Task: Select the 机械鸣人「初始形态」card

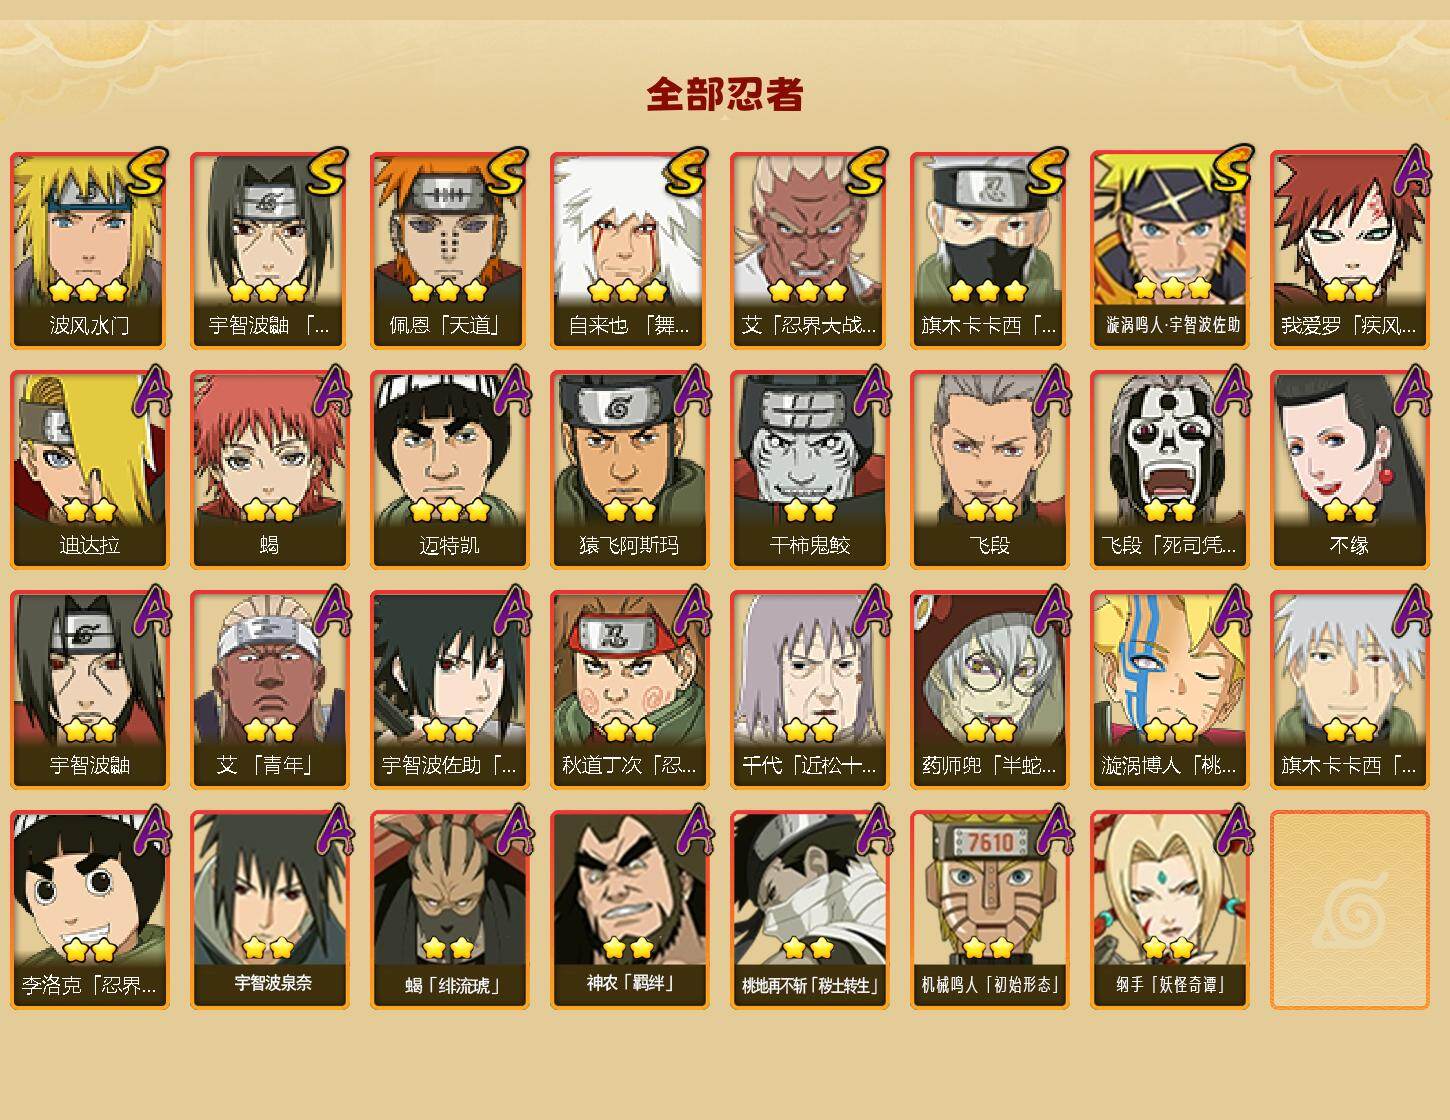Action: (990, 910)
